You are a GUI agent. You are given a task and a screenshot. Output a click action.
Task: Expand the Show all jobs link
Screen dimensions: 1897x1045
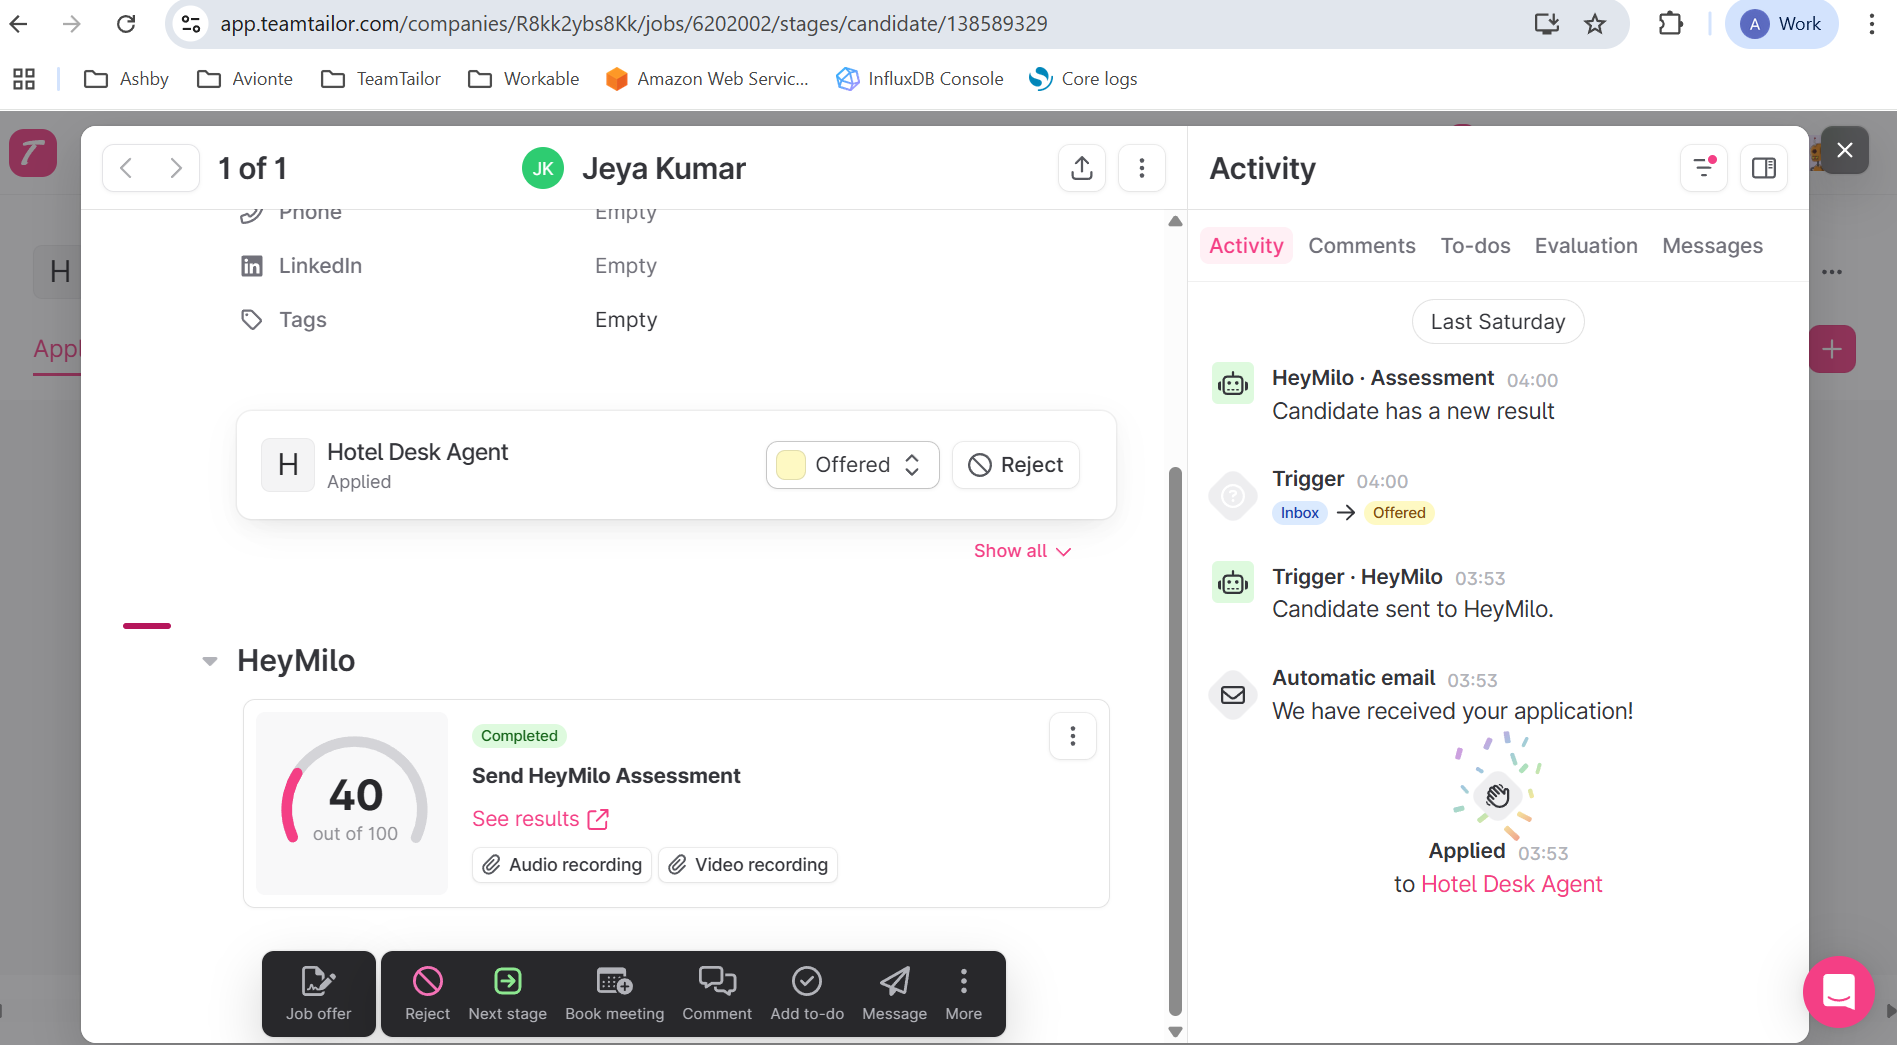[x=1022, y=551]
